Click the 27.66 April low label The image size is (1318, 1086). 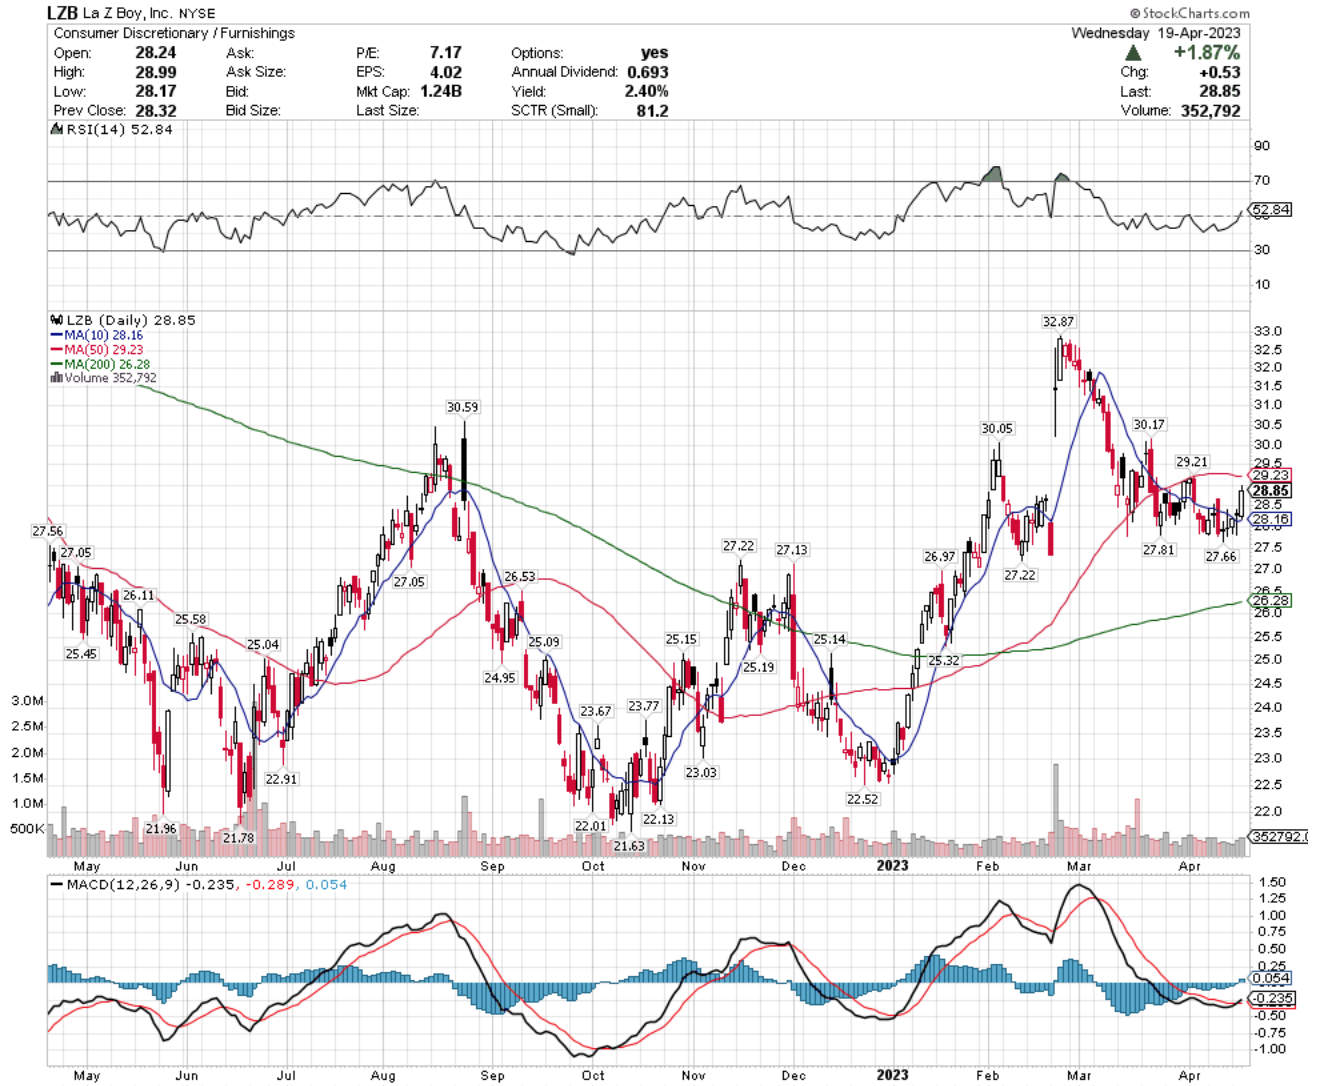[1221, 556]
